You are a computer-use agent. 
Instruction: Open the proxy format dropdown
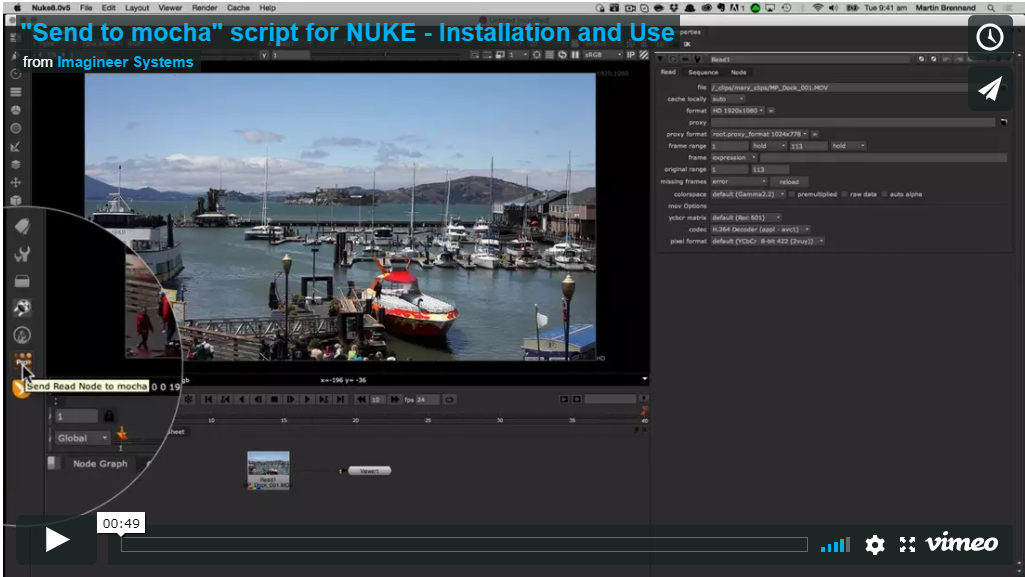(760, 134)
